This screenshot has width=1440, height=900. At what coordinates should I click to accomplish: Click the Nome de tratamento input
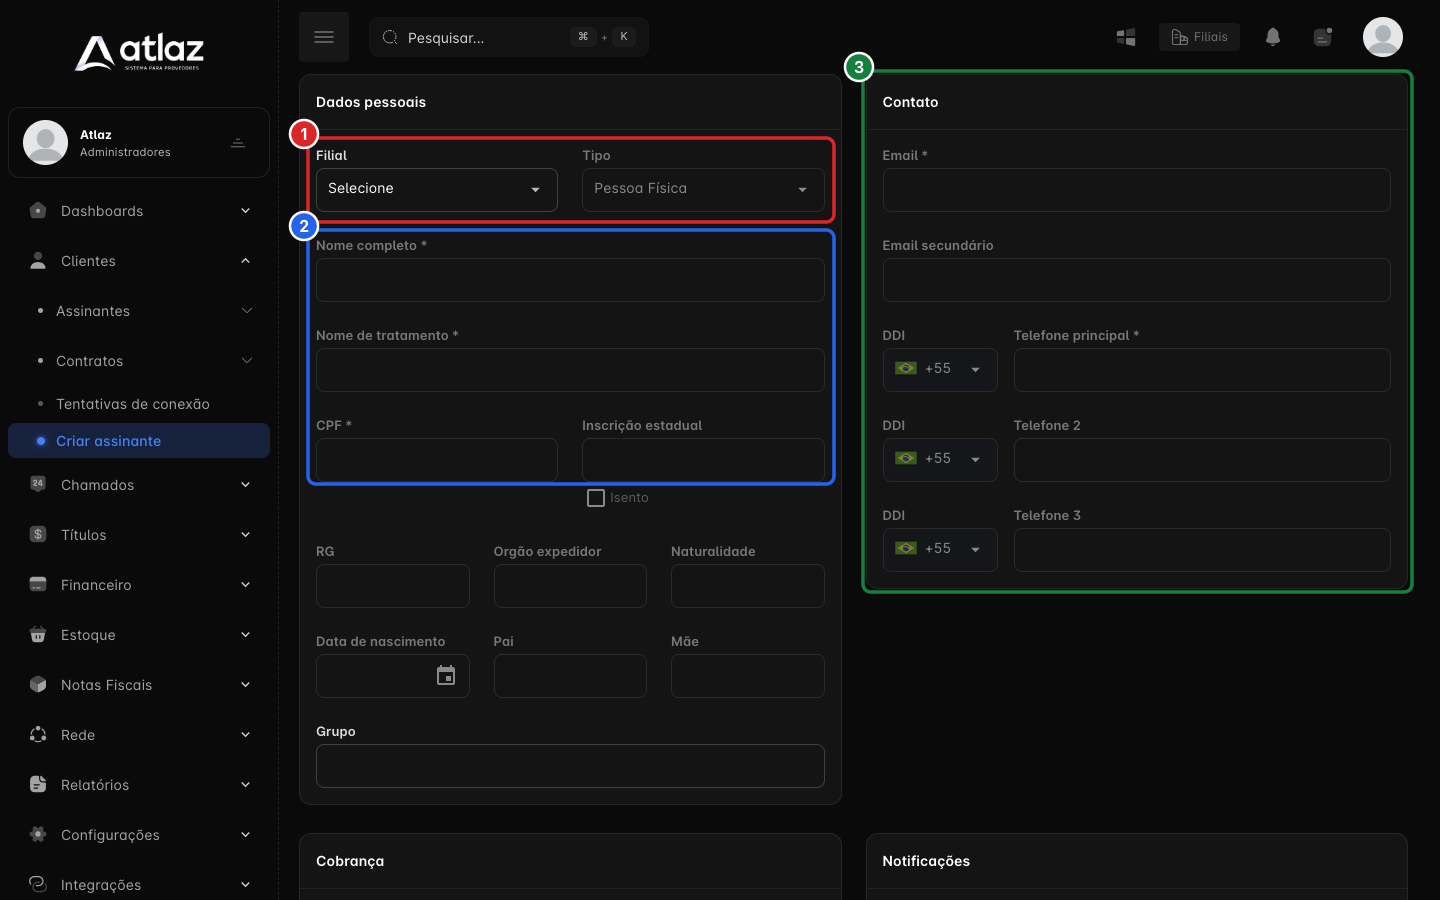click(x=570, y=370)
